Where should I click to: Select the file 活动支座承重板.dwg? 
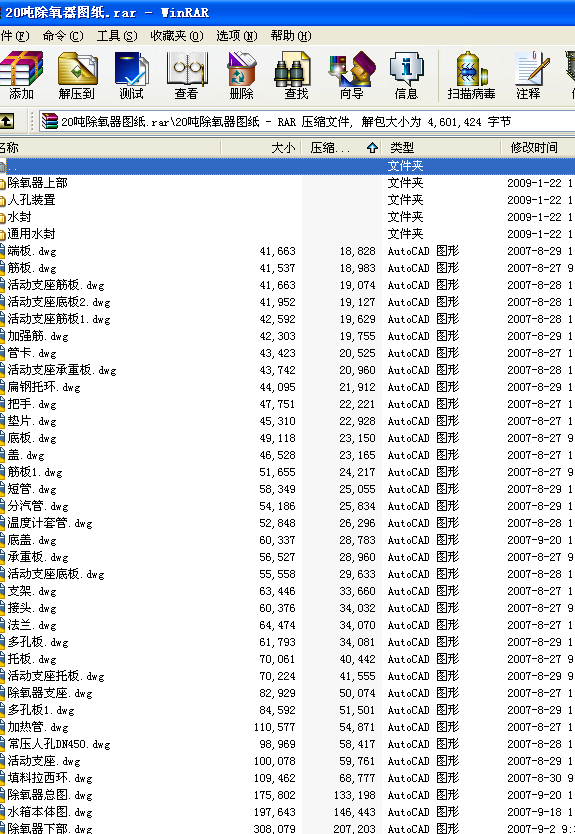62,370
